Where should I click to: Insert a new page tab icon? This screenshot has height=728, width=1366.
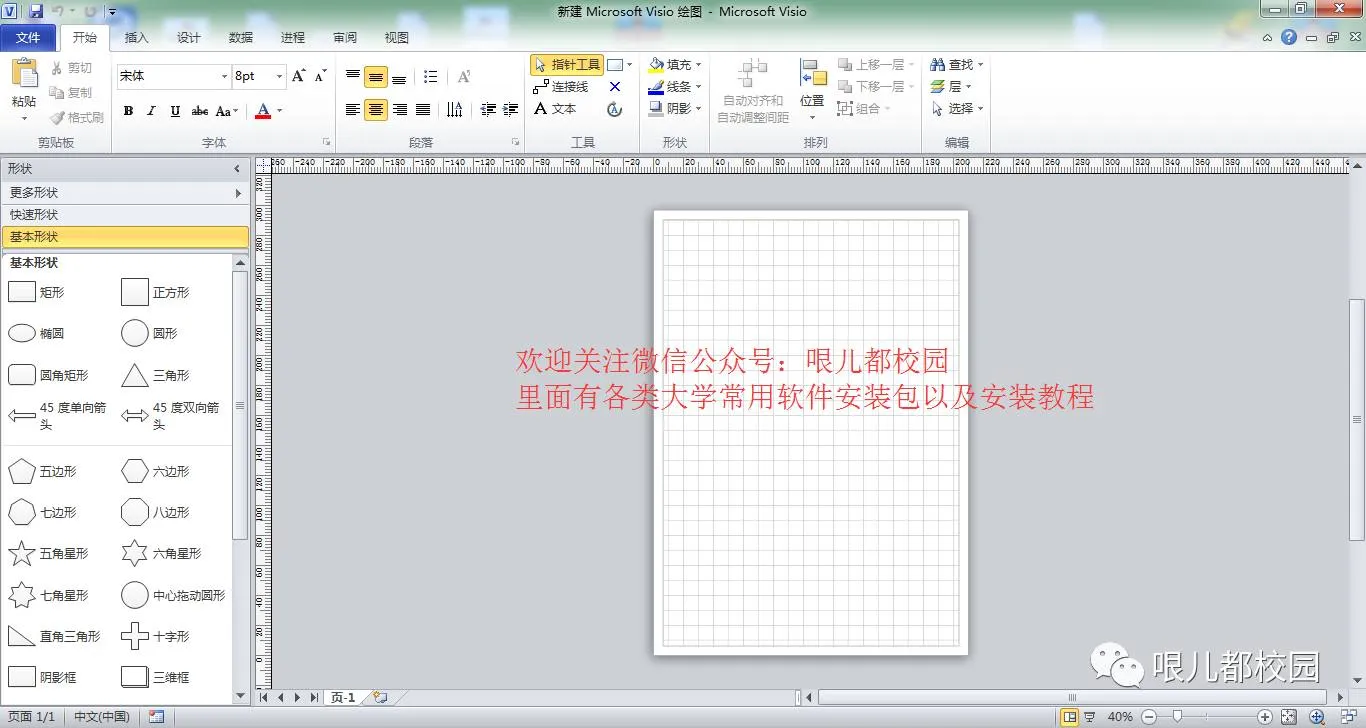380,697
